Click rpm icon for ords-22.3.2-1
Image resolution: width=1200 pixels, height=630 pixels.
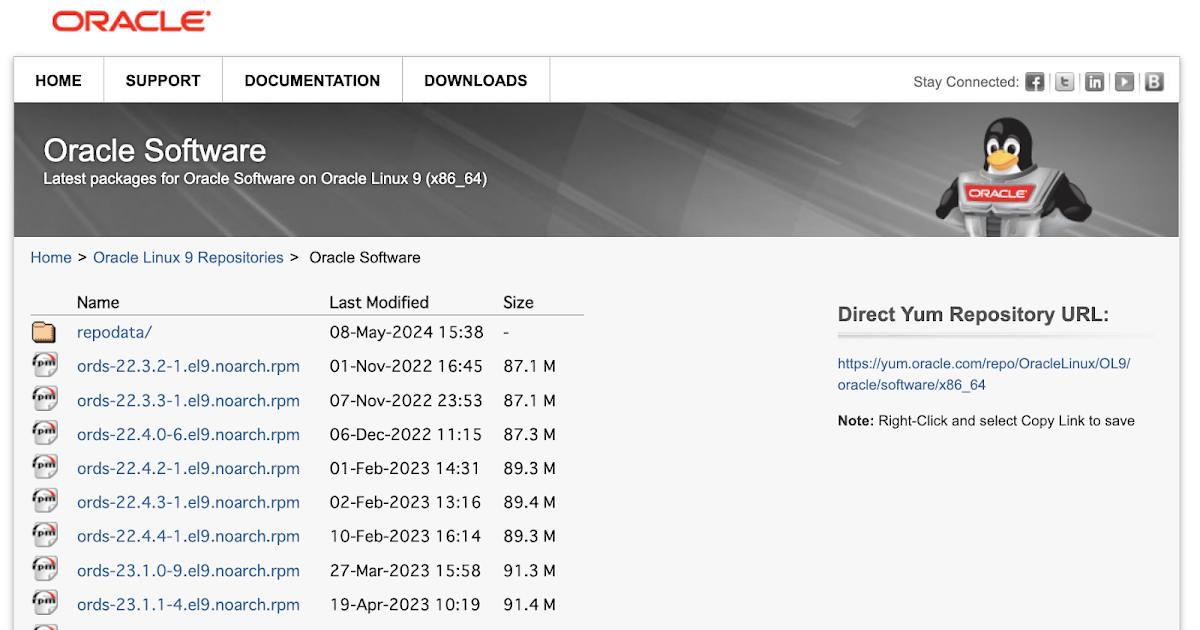coord(44,365)
